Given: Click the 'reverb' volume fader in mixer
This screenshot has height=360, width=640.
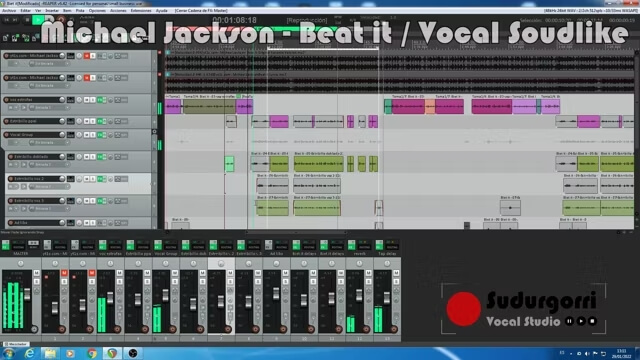Looking at the screenshot, I should [x=359, y=295].
